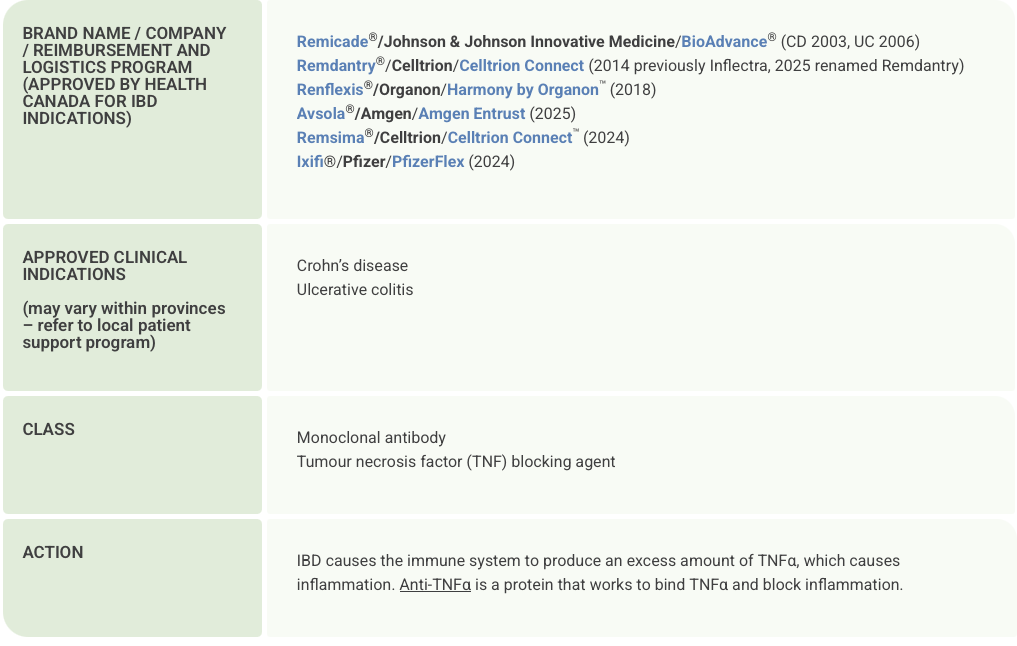Click the Monoclonal antibody text
Screen dimensions: 1017x646
pos(371,438)
